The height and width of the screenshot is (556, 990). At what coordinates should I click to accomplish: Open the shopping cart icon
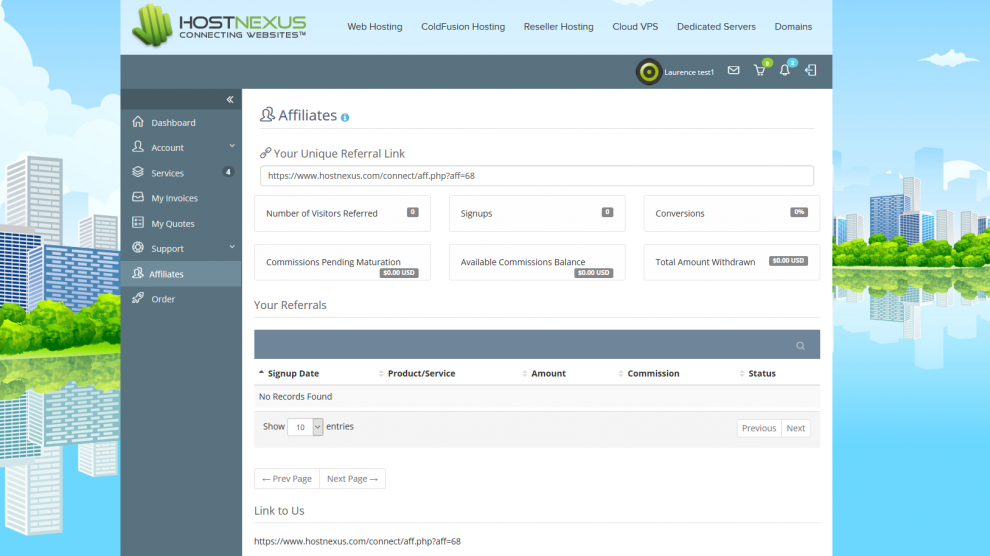tap(759, 71)
